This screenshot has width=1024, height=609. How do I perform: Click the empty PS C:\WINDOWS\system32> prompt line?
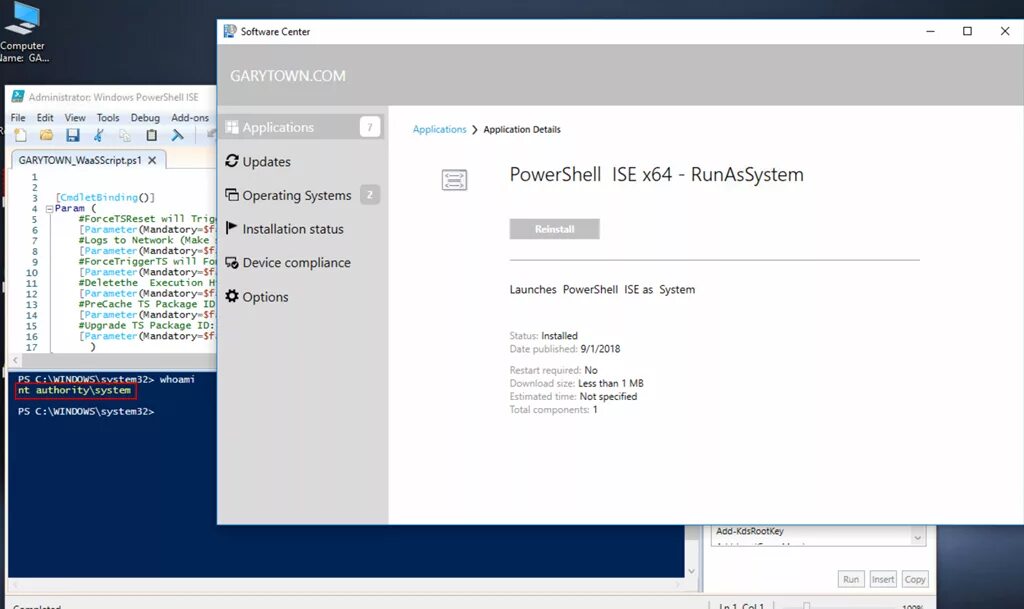(86, 411)
